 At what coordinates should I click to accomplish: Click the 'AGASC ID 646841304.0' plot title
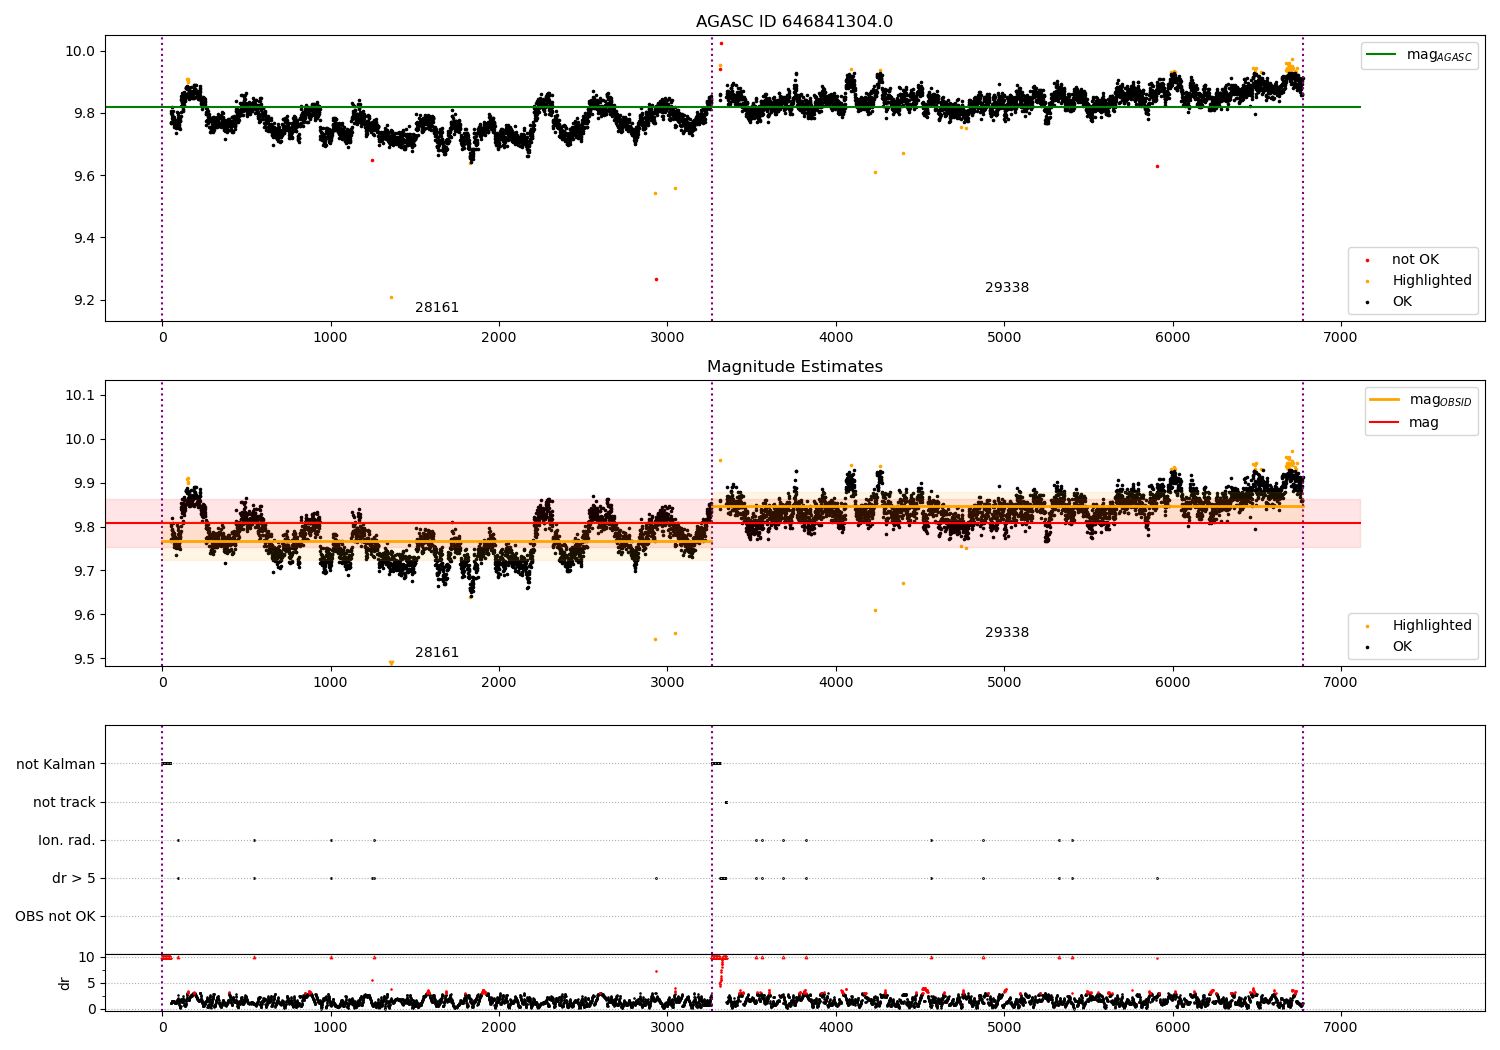(794, 22)
